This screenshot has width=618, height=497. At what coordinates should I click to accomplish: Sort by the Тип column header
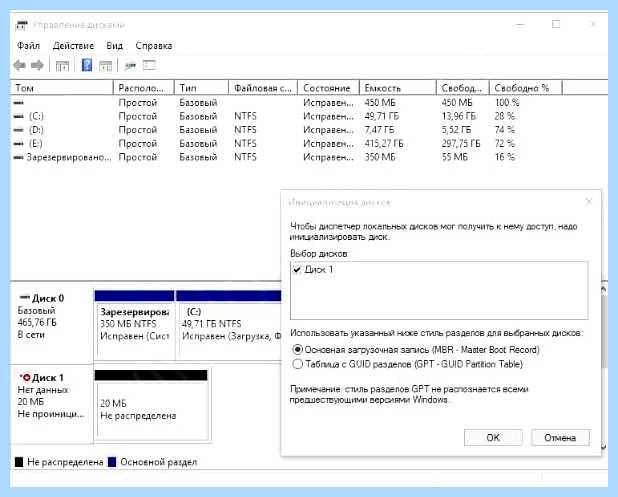(x=201, y=88)
